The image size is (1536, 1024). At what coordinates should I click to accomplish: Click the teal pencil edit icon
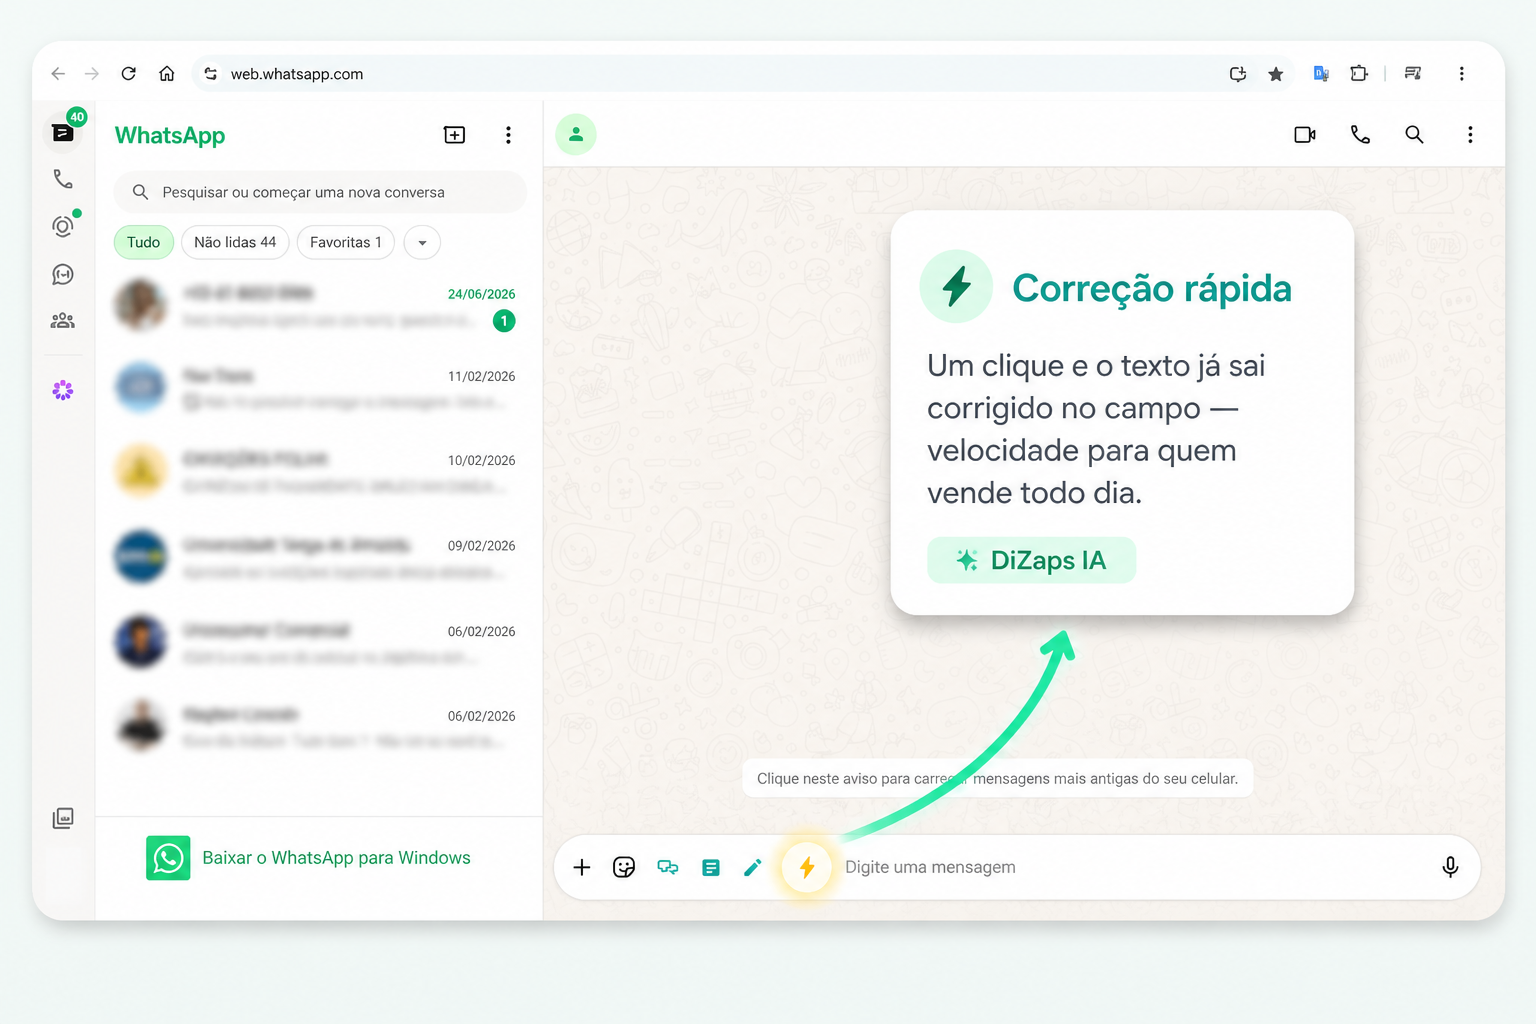tap(753, 867)
